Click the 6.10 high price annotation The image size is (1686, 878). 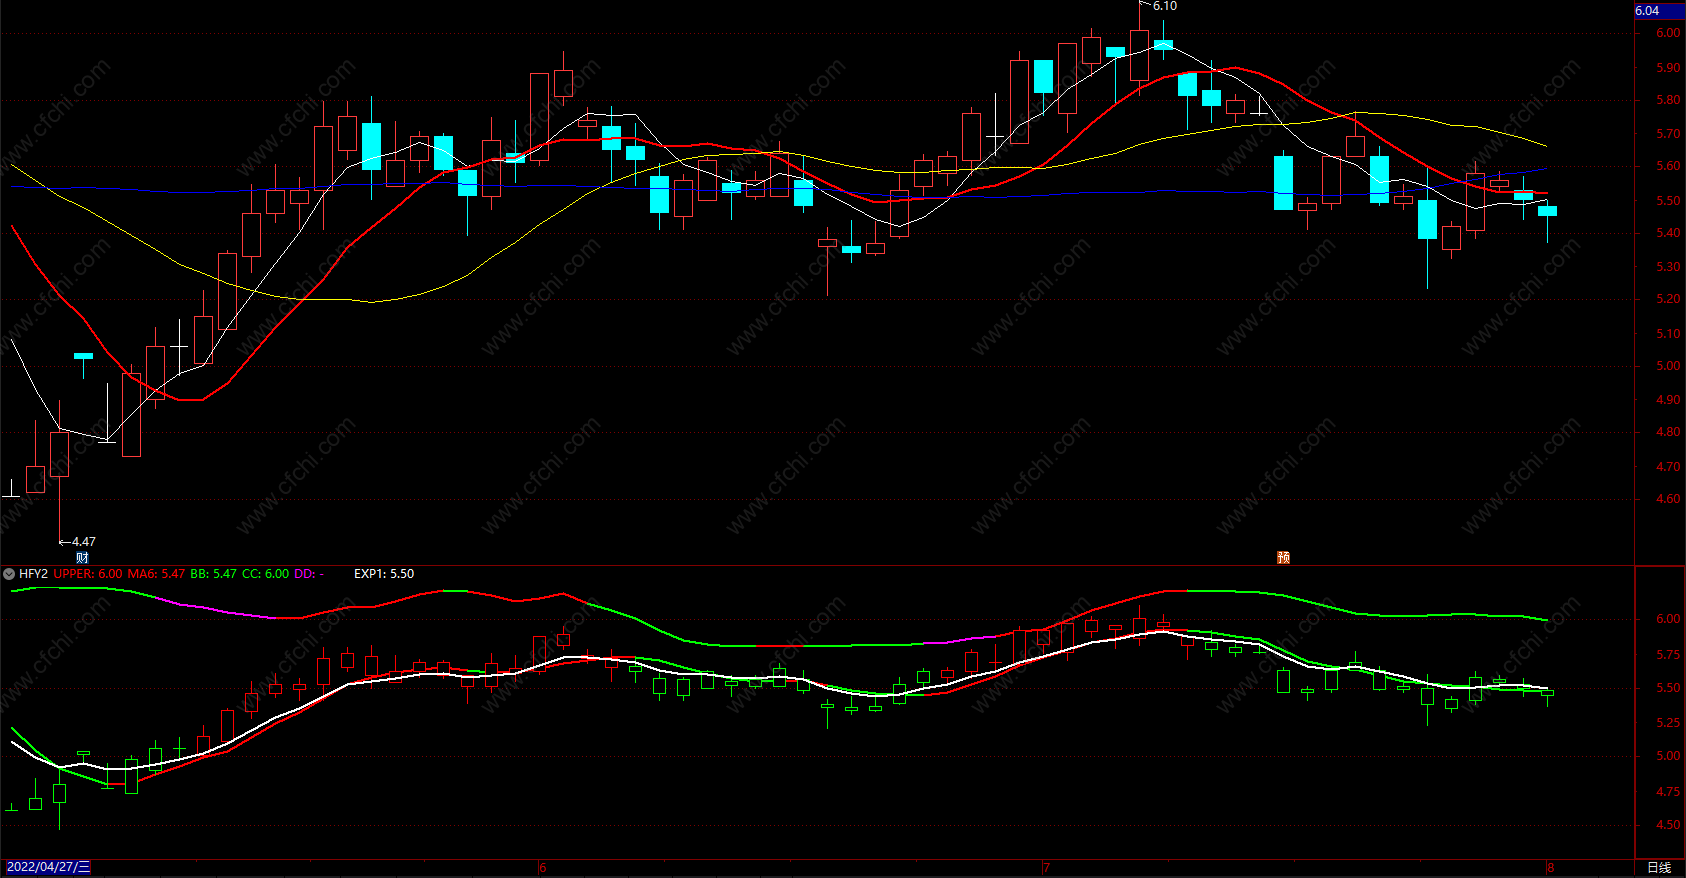(x=1165, y=6)
